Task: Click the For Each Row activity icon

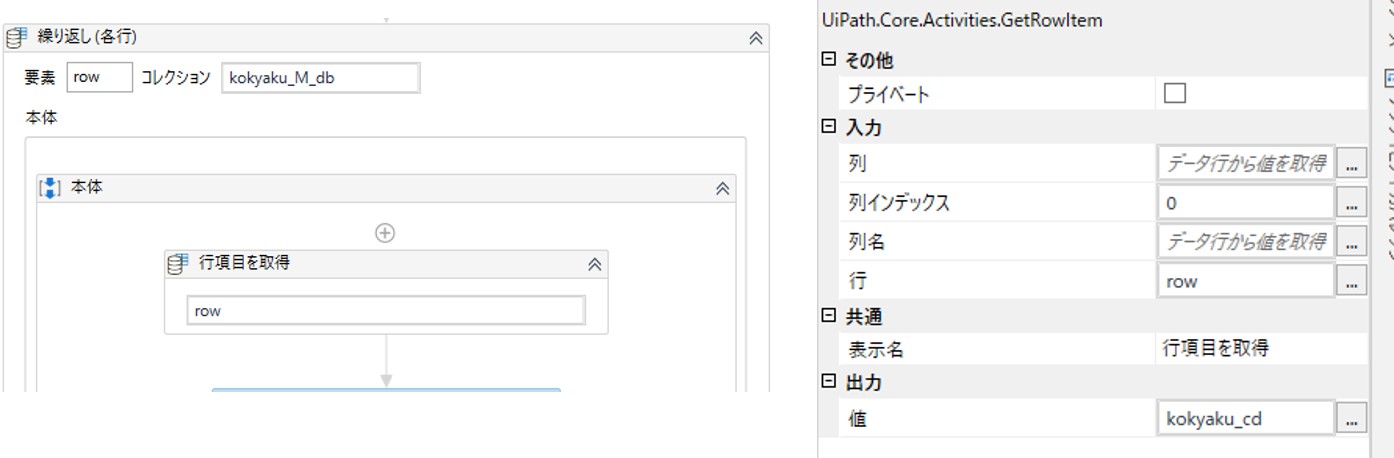Action: [x=15, y=38]
